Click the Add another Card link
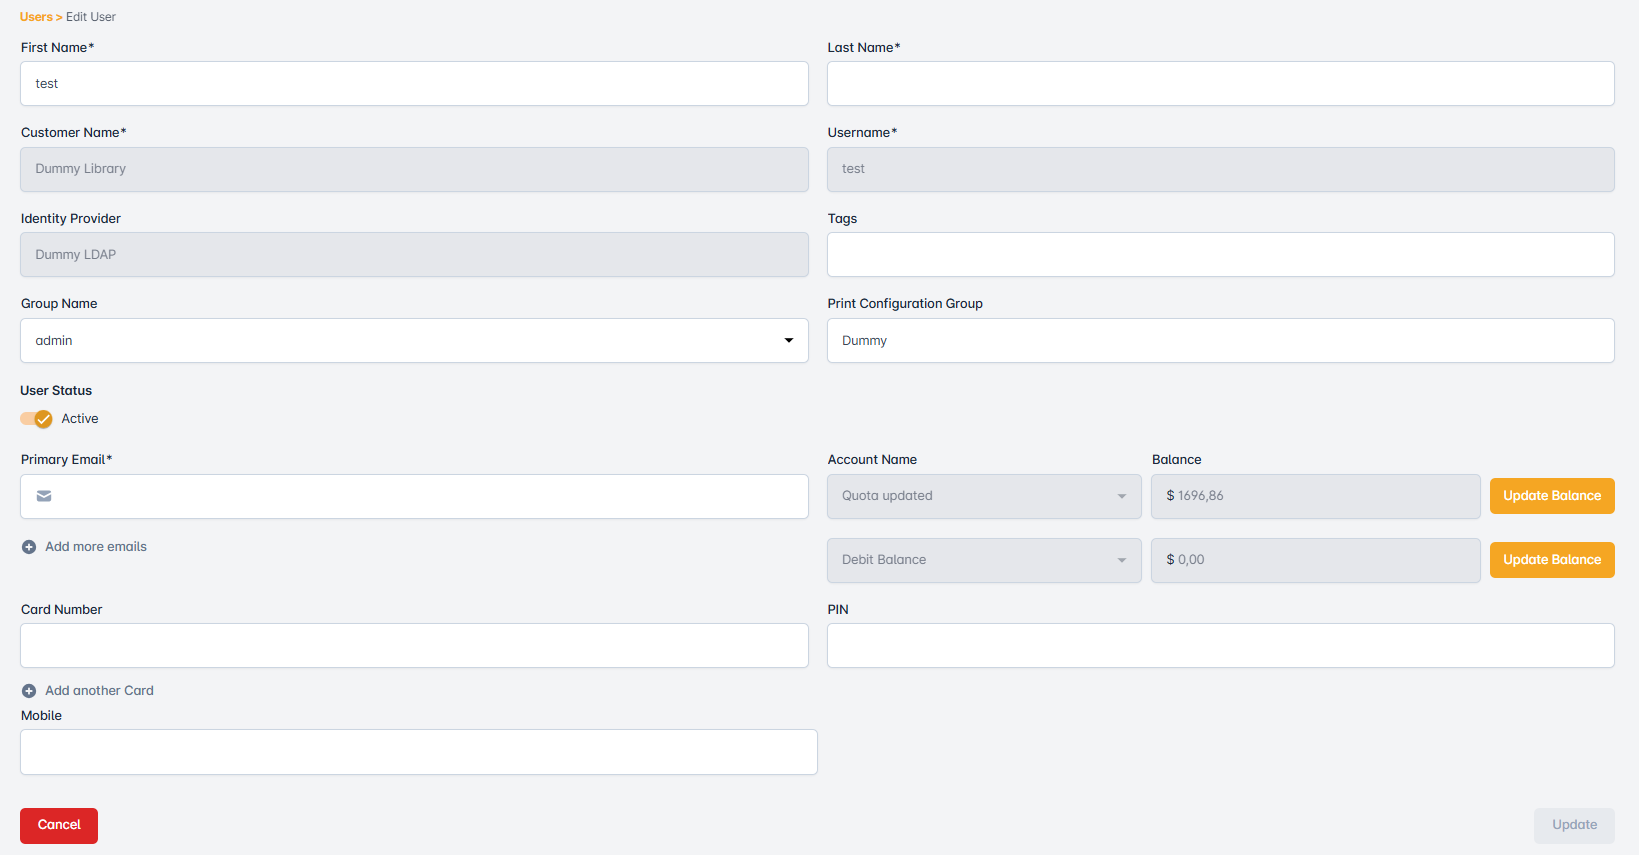This screenshot has width=1639, height=855. (99, 691)
